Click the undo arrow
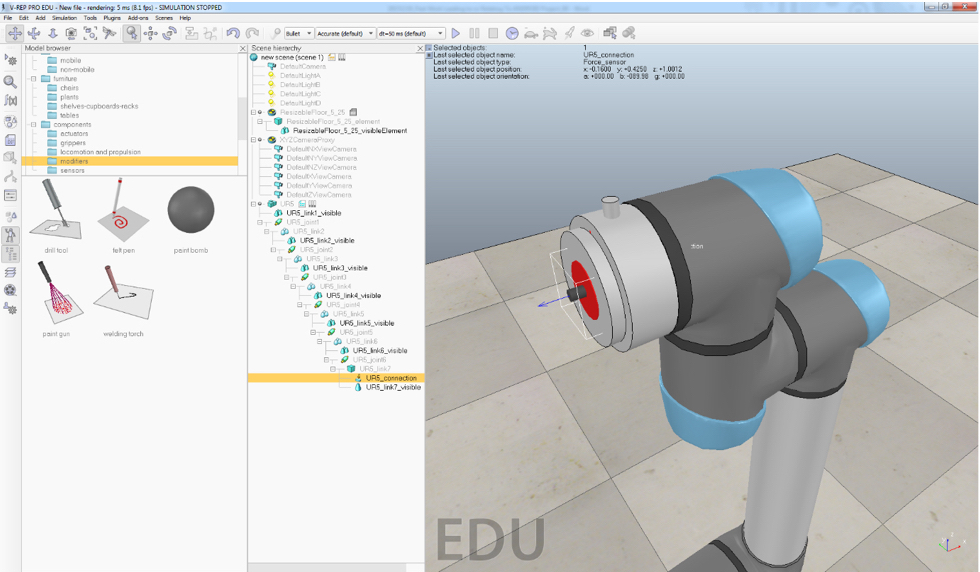Viewport: 980px width, 572px height. pos(233,33)
